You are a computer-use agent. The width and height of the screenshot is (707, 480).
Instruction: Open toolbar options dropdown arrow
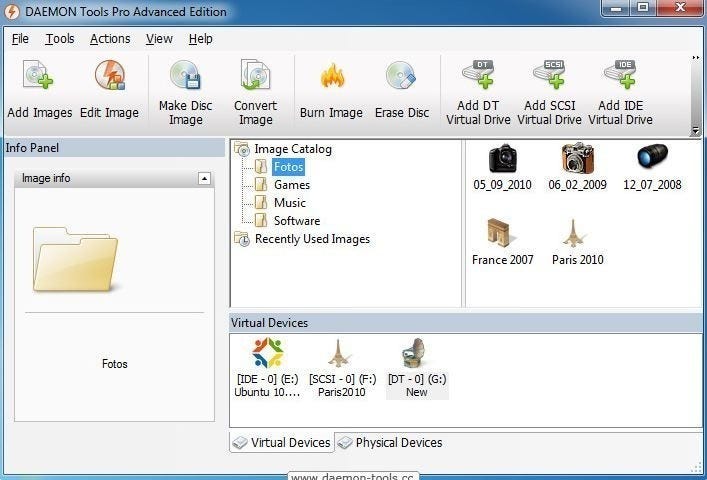[696, 131]
